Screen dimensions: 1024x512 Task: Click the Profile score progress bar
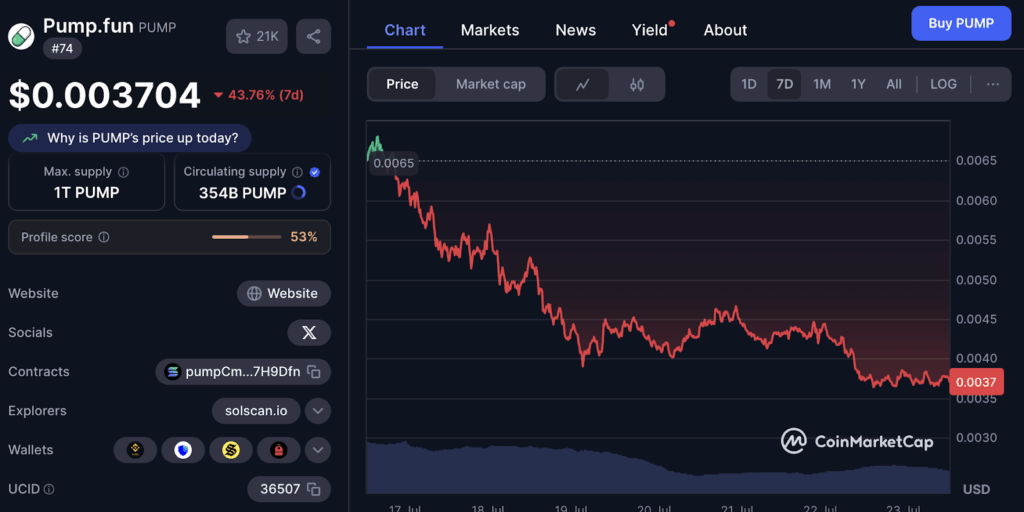246,237
